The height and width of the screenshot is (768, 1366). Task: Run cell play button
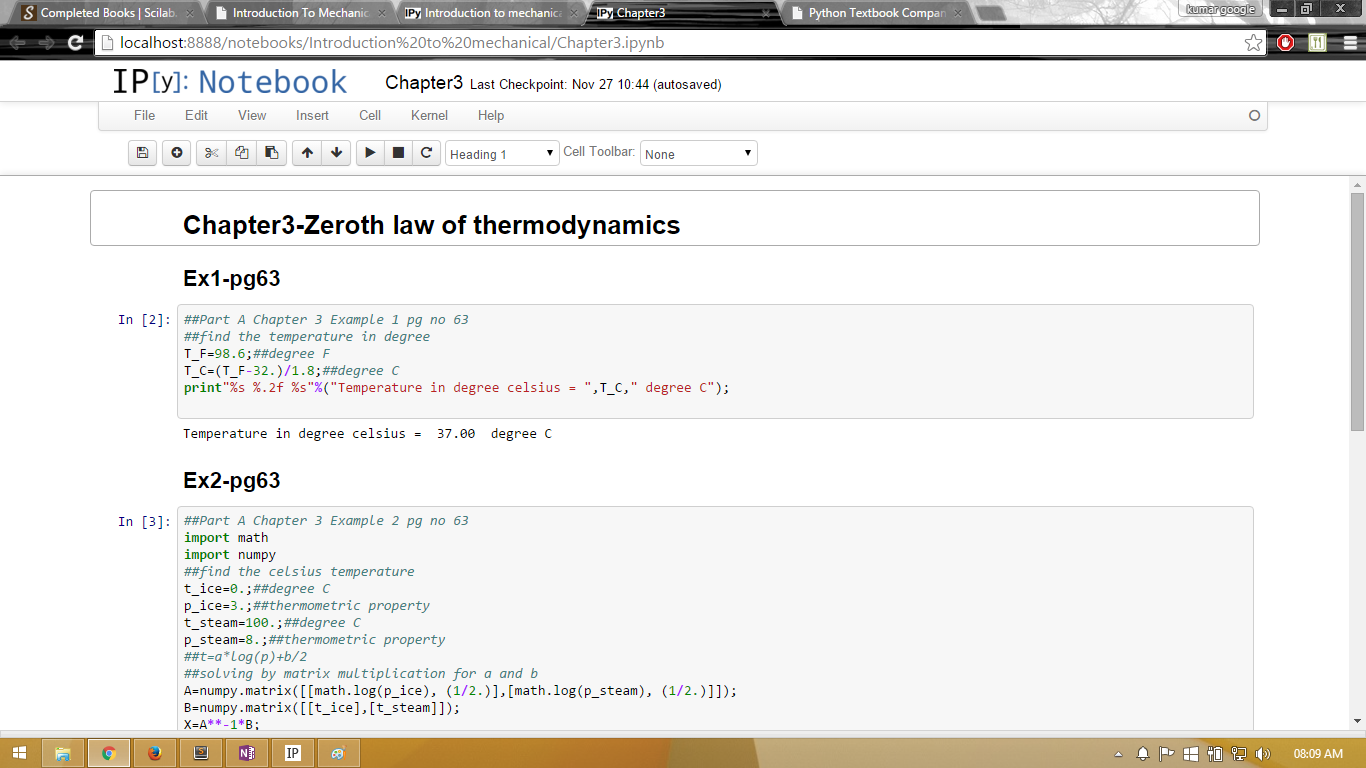point(370,153)
